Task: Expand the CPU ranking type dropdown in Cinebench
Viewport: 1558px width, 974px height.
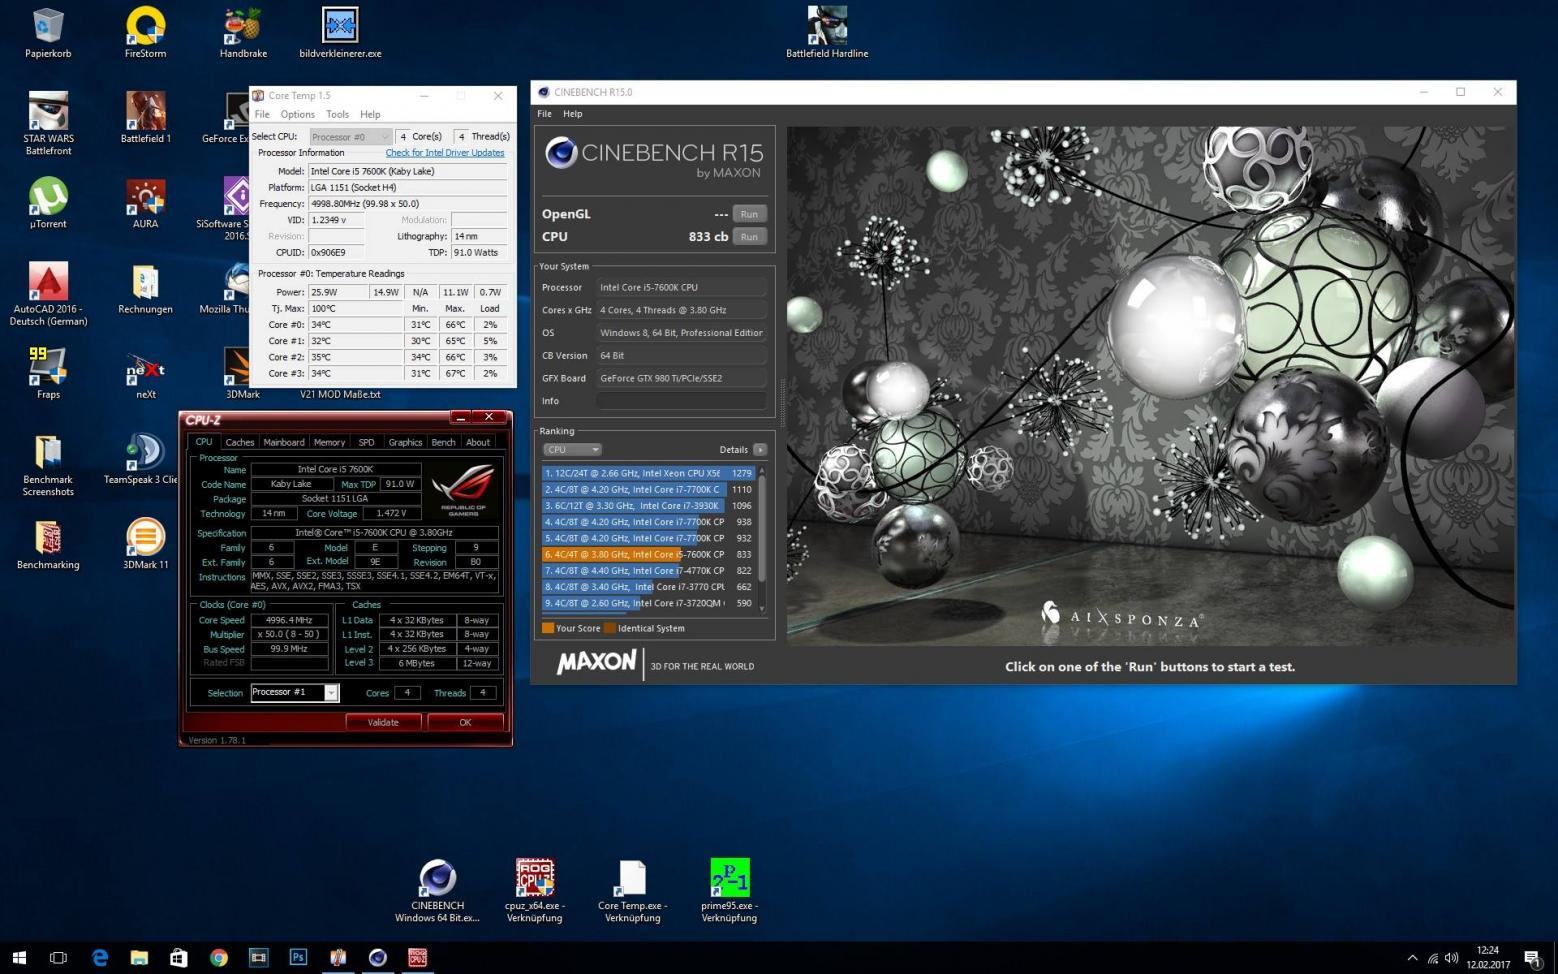Action: point(572,450)
